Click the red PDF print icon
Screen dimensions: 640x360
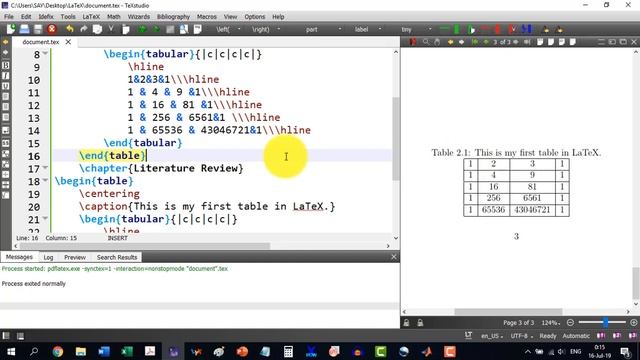[413, 42]
